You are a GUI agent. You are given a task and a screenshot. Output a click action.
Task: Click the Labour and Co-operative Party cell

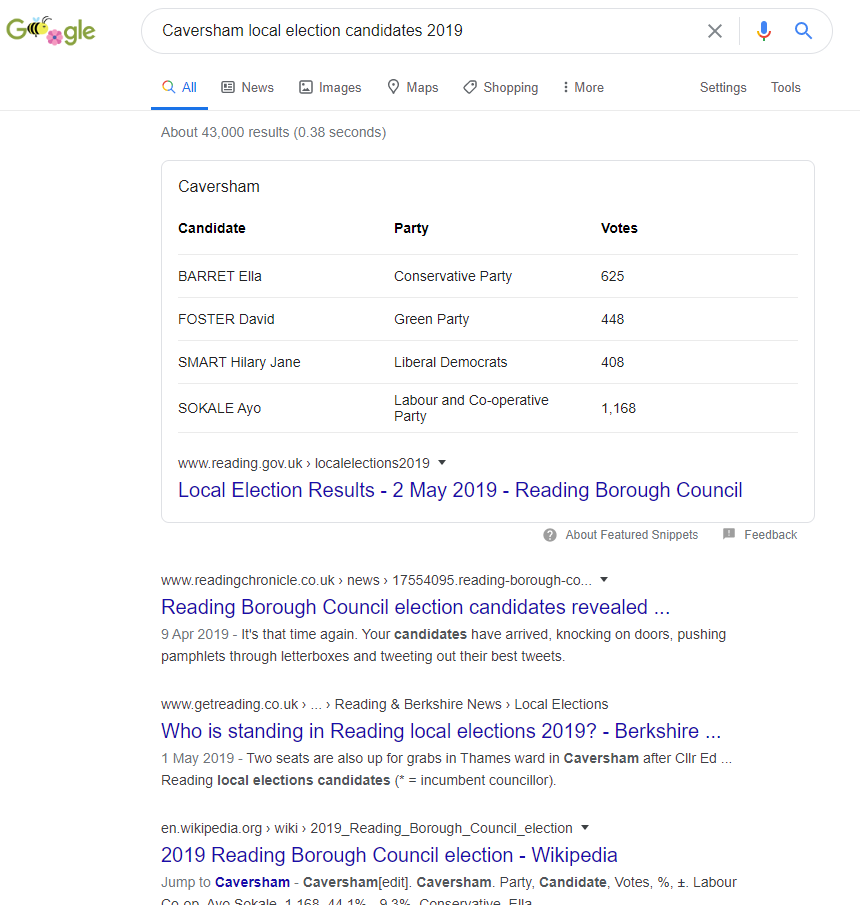[x=472, y=408]
